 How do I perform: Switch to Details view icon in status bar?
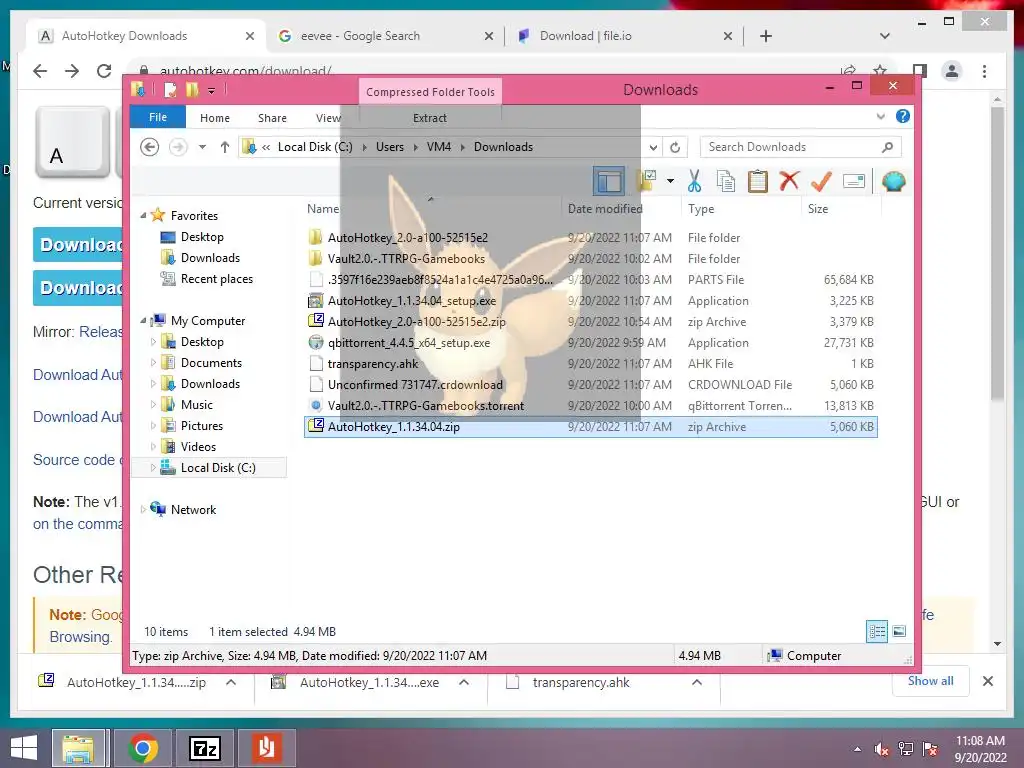[x=877, y=631]
